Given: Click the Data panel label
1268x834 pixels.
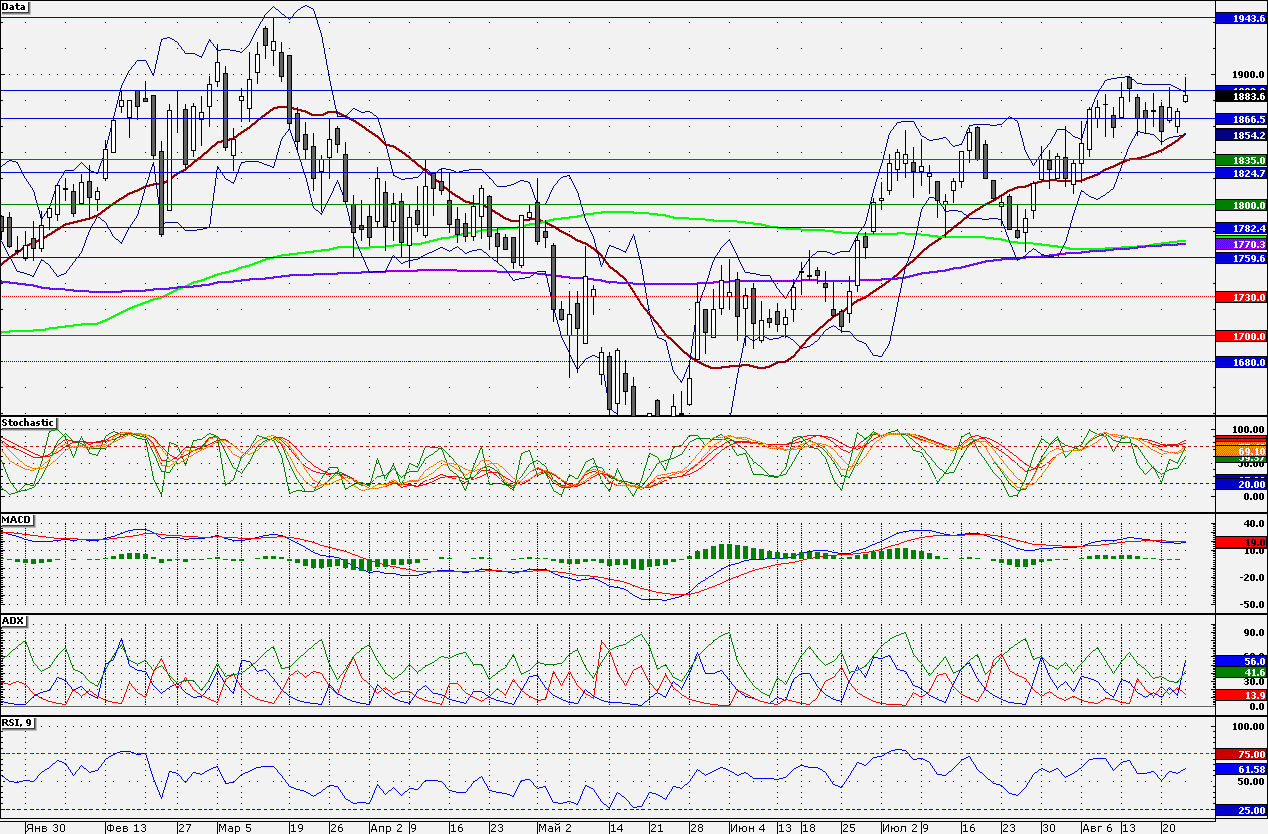Looking at the screenshot, I should point(15,7).
